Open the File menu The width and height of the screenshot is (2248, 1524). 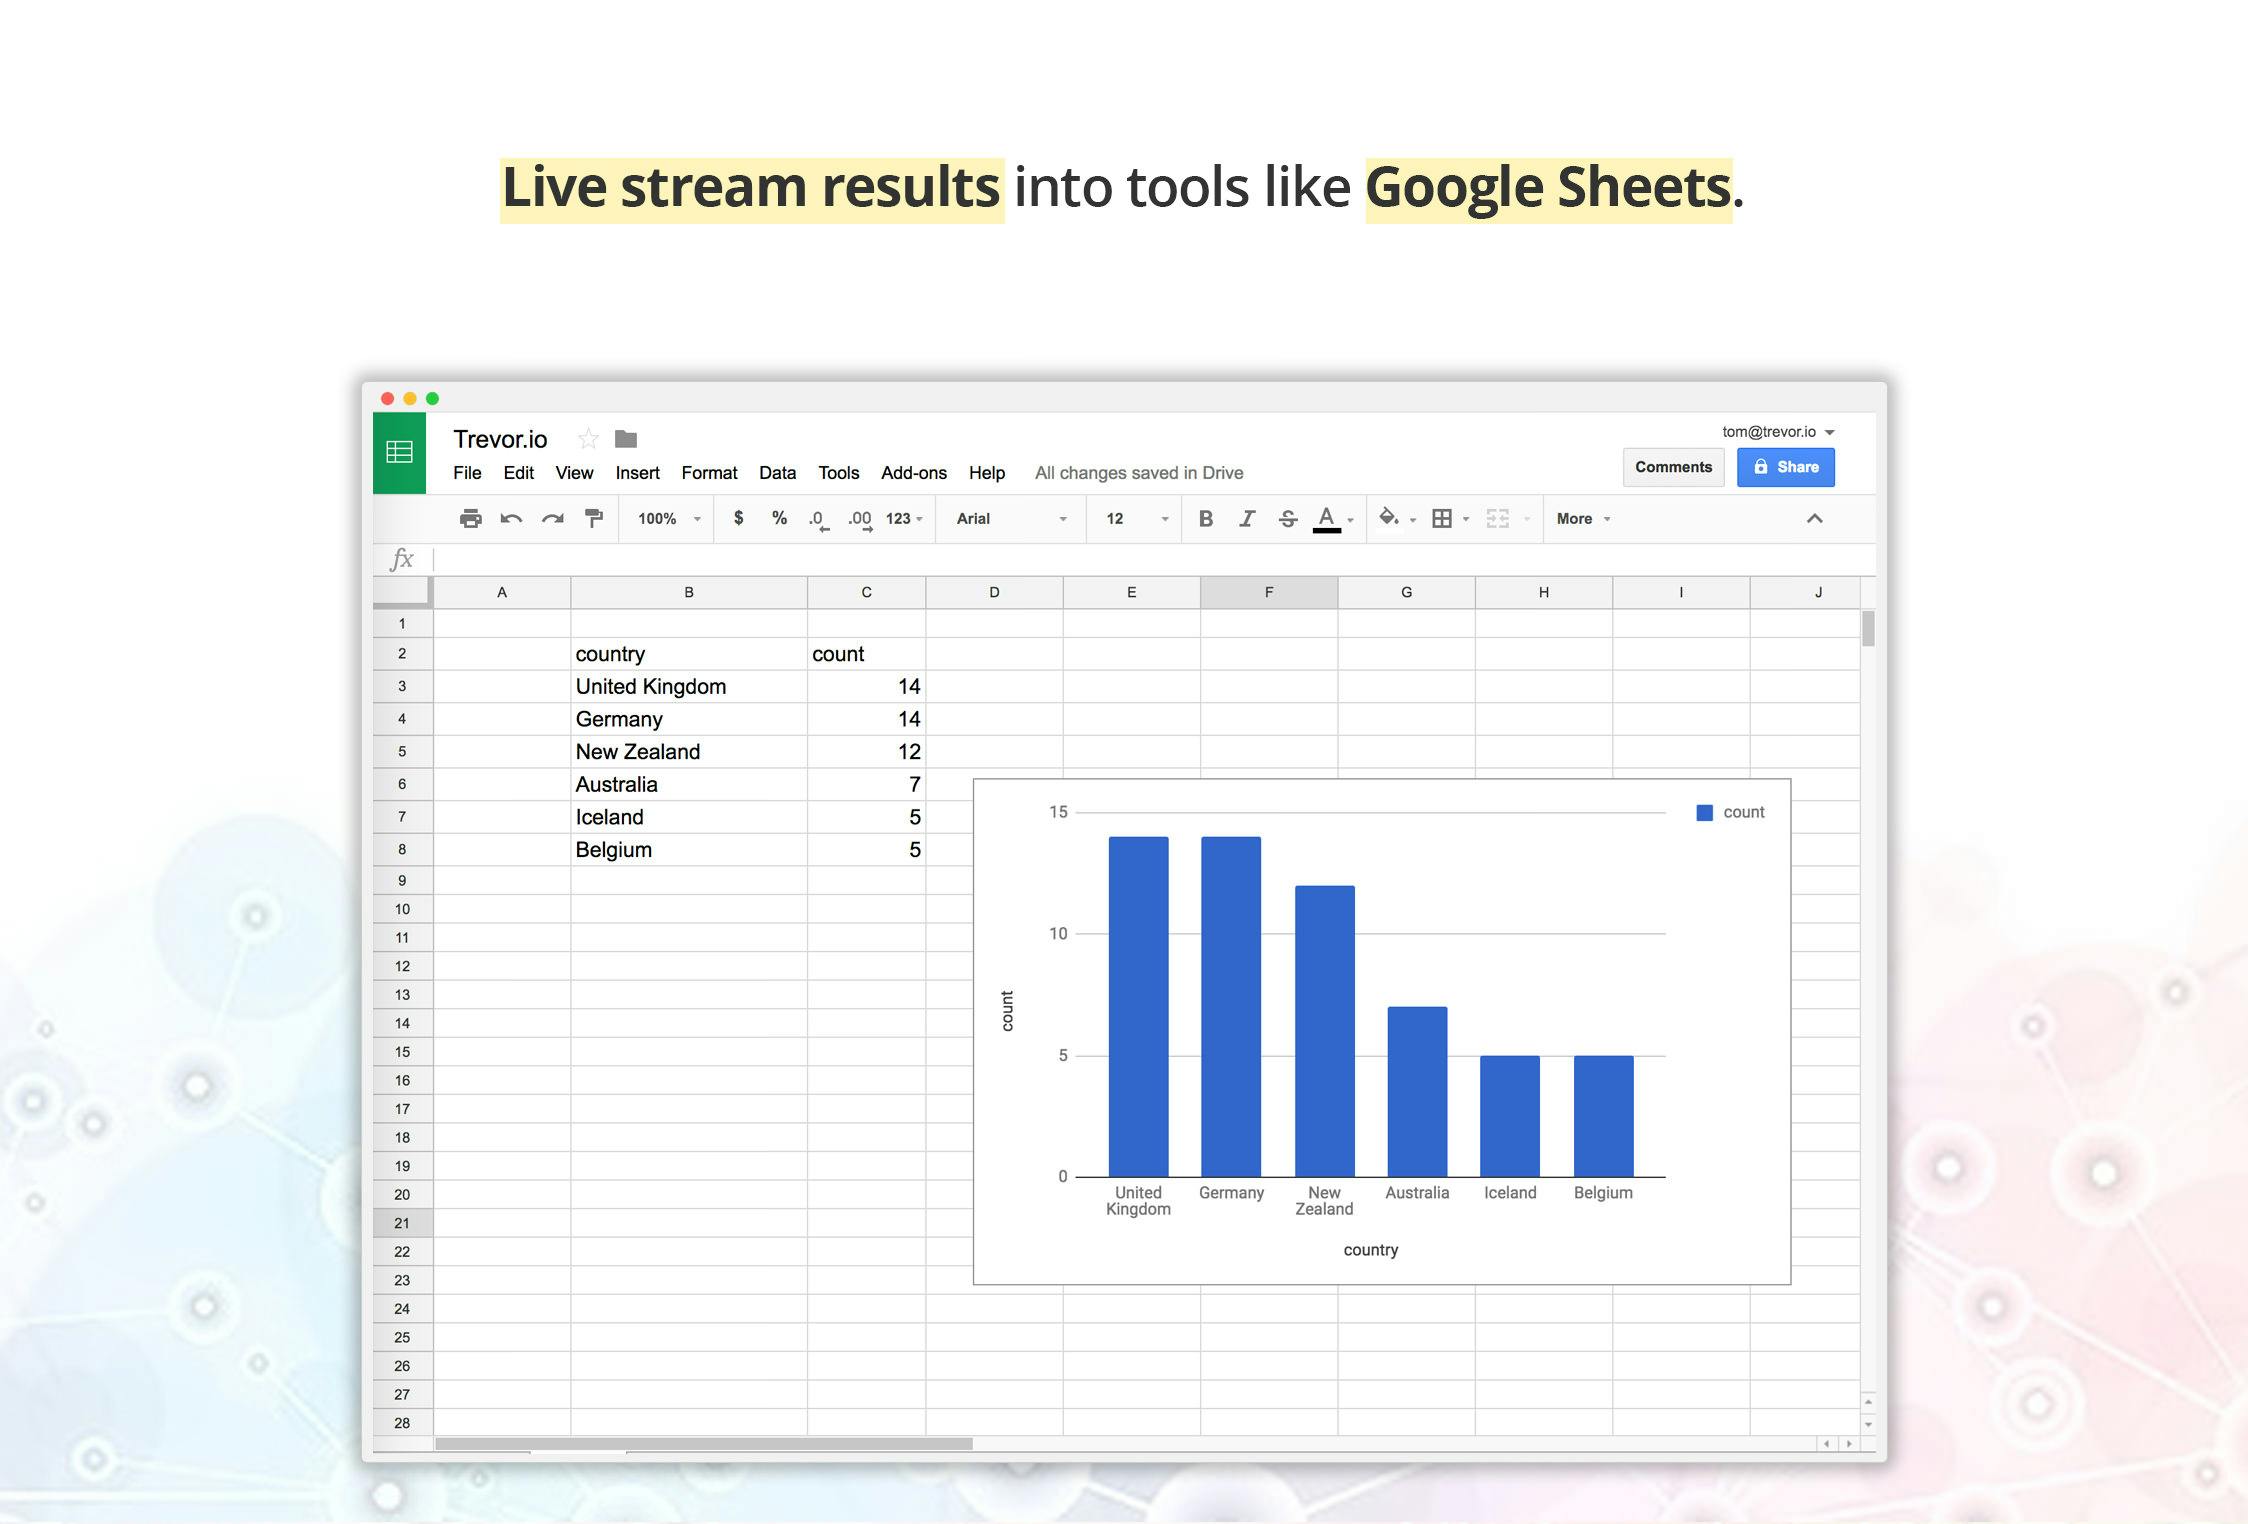467,473
